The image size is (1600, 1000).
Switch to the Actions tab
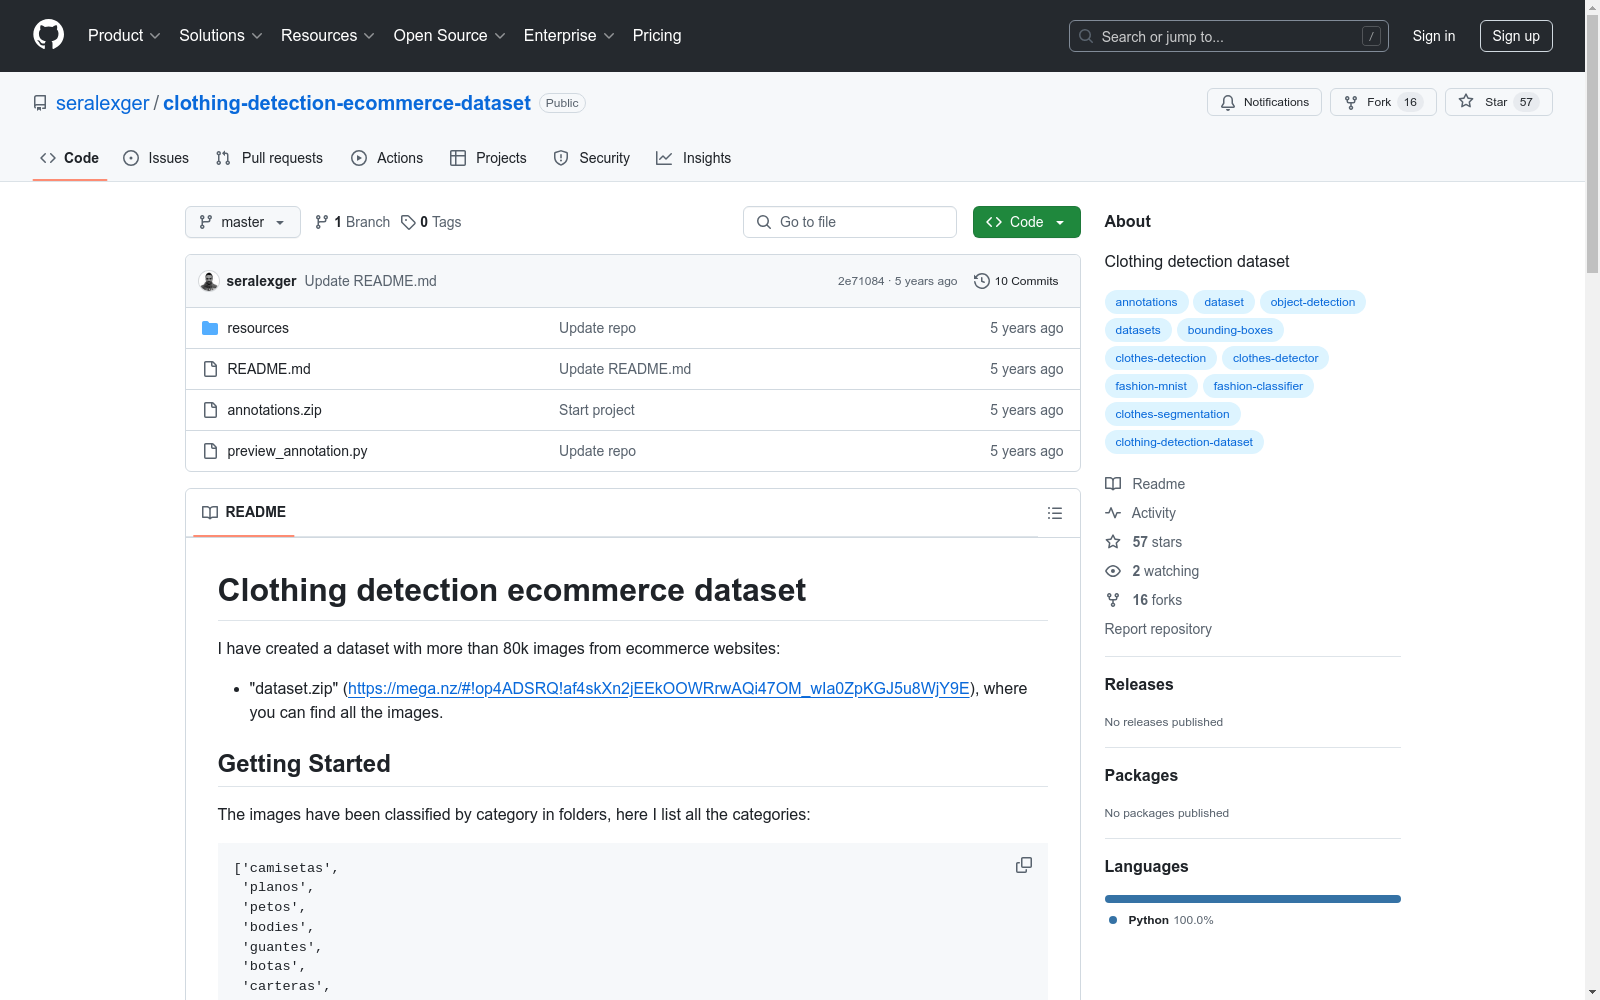(x=387, y=158)
